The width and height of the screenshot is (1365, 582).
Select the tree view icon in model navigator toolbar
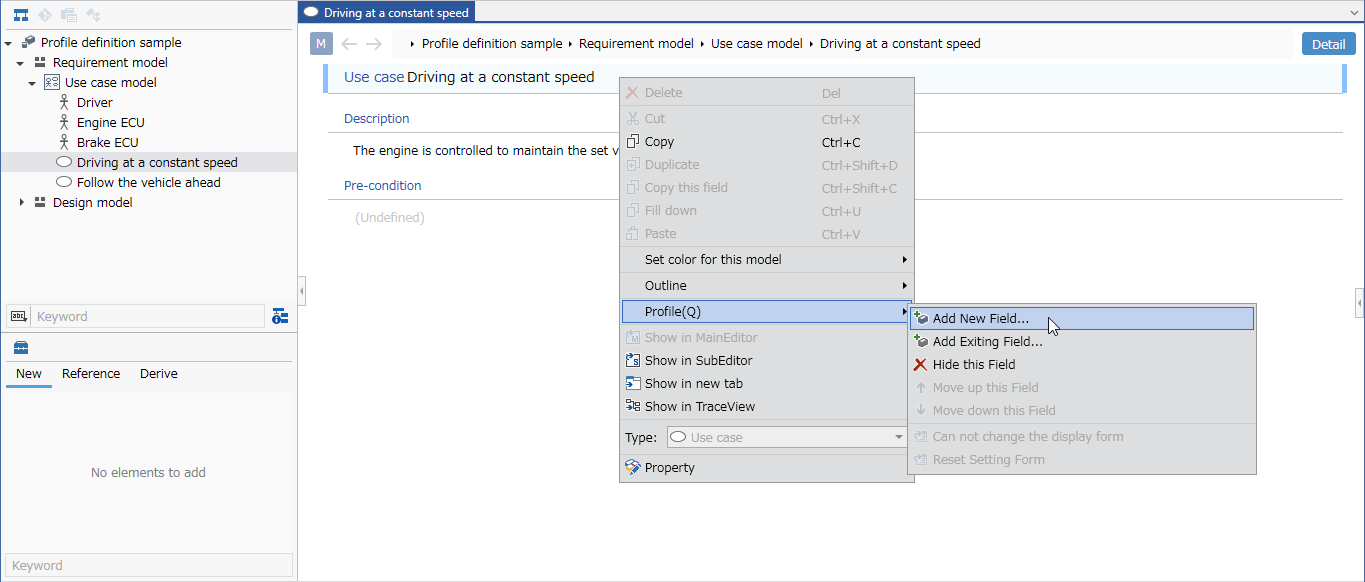point(20,15)
